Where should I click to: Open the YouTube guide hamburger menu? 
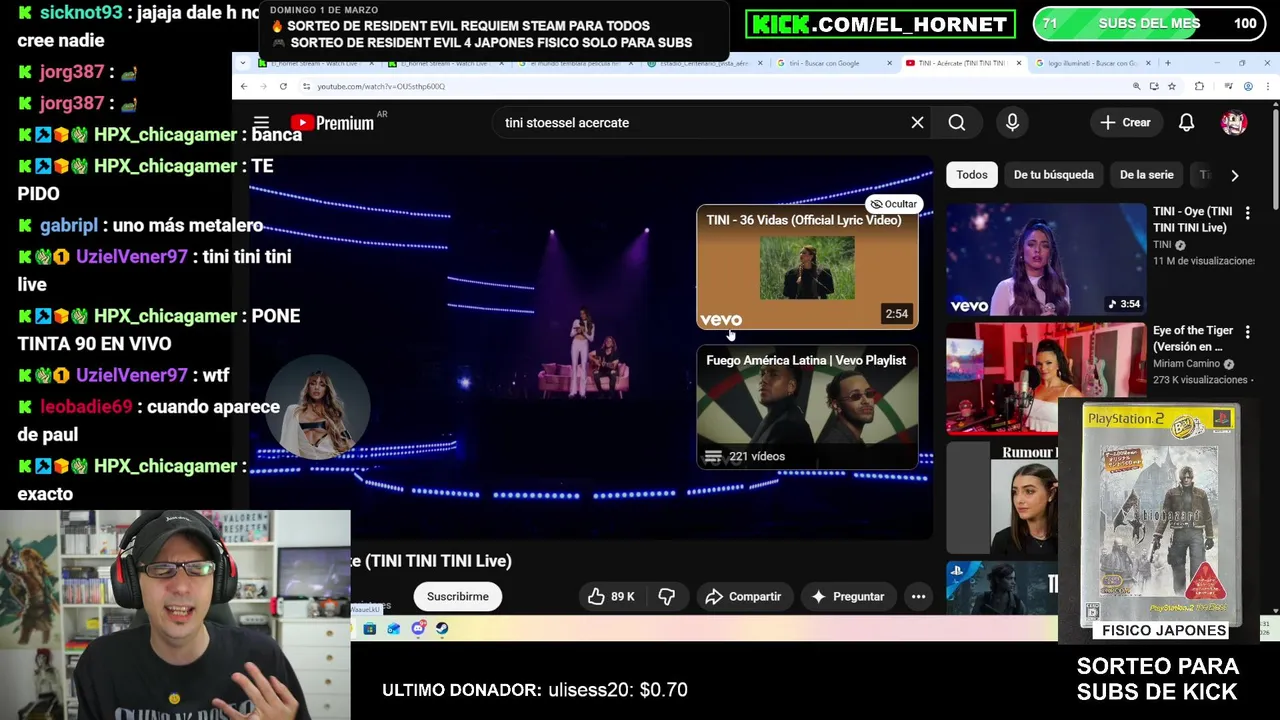(x=261, y=122)
